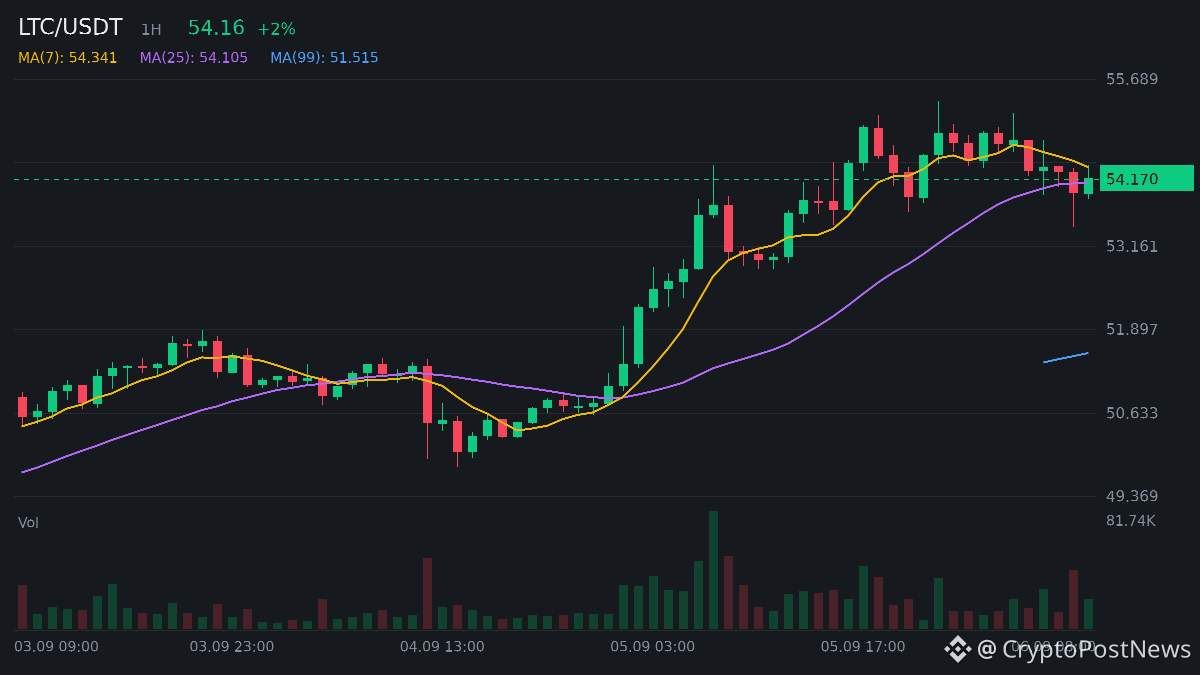1200x675 pixels.
Task: Click the 49.369 price axis label
Action: [1131, 496]
